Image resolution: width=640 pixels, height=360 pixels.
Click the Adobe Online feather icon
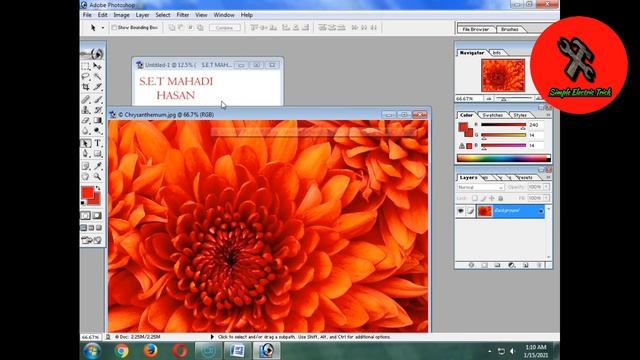[93, 53]
